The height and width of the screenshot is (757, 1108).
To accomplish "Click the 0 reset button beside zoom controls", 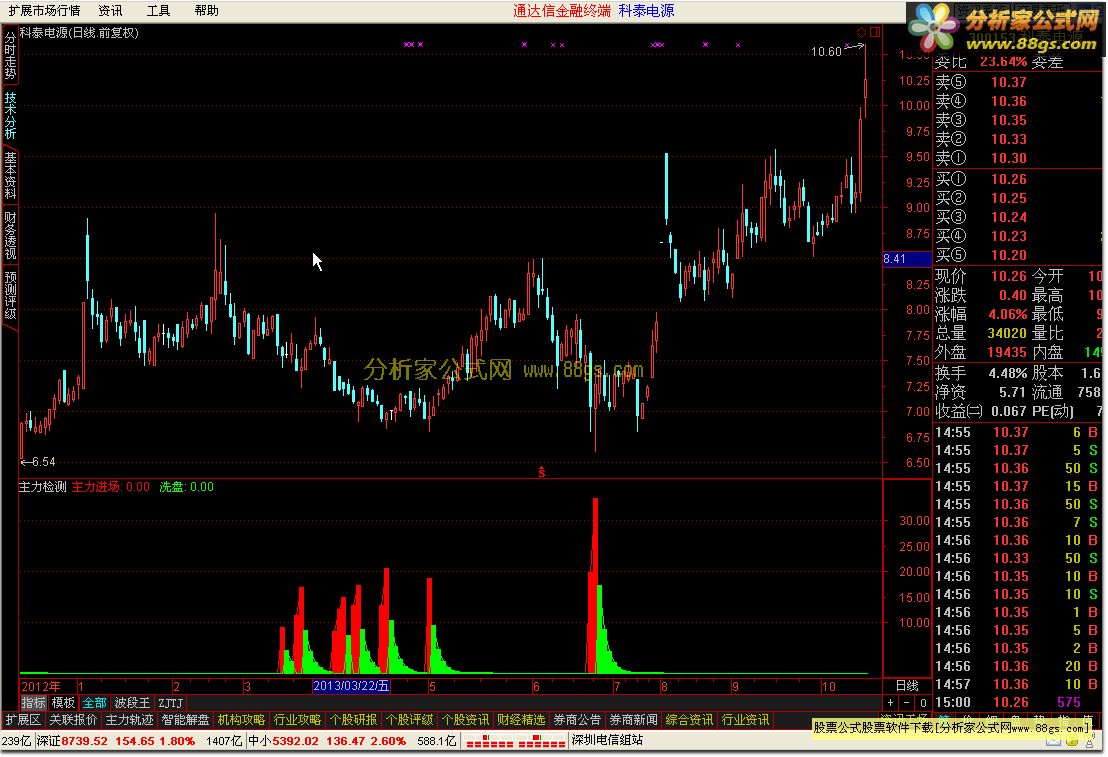I will [x=923, y=703].
